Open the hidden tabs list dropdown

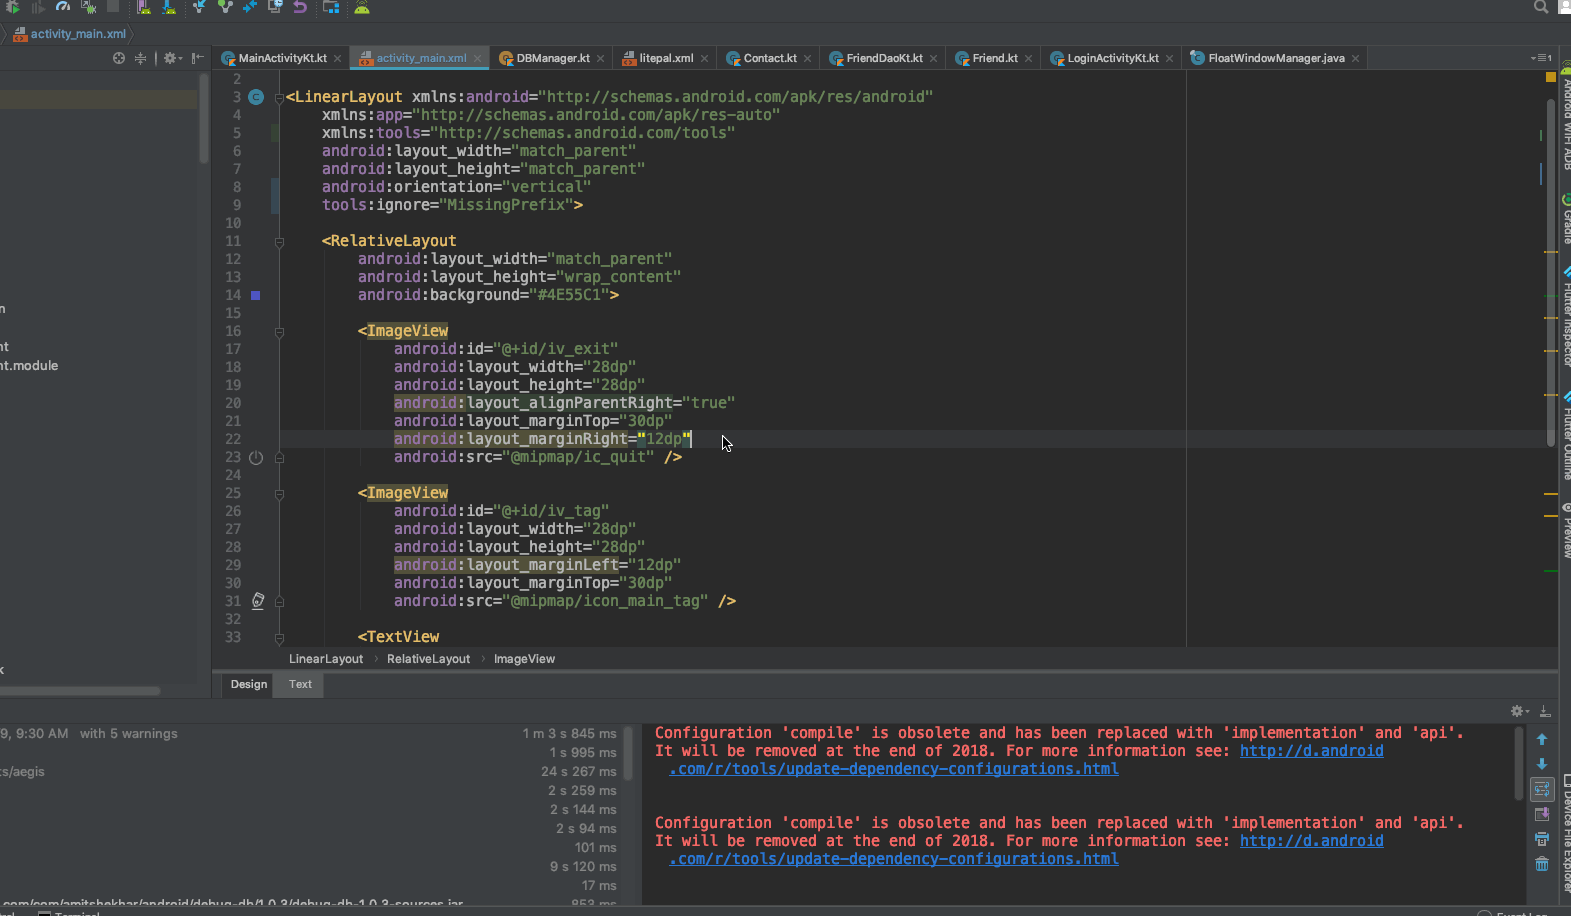(x=1541, y=58)
